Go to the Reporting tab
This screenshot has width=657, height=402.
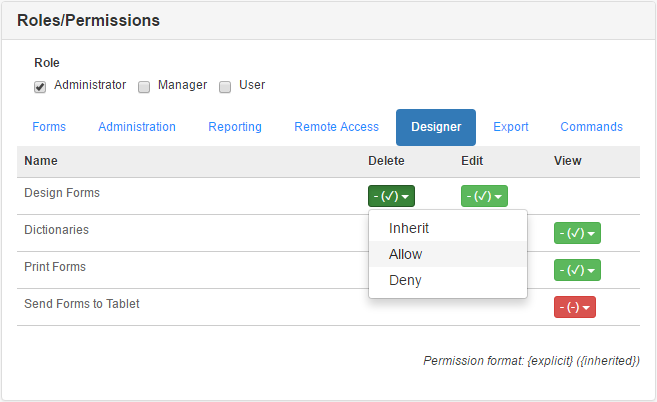click(235, 127)
